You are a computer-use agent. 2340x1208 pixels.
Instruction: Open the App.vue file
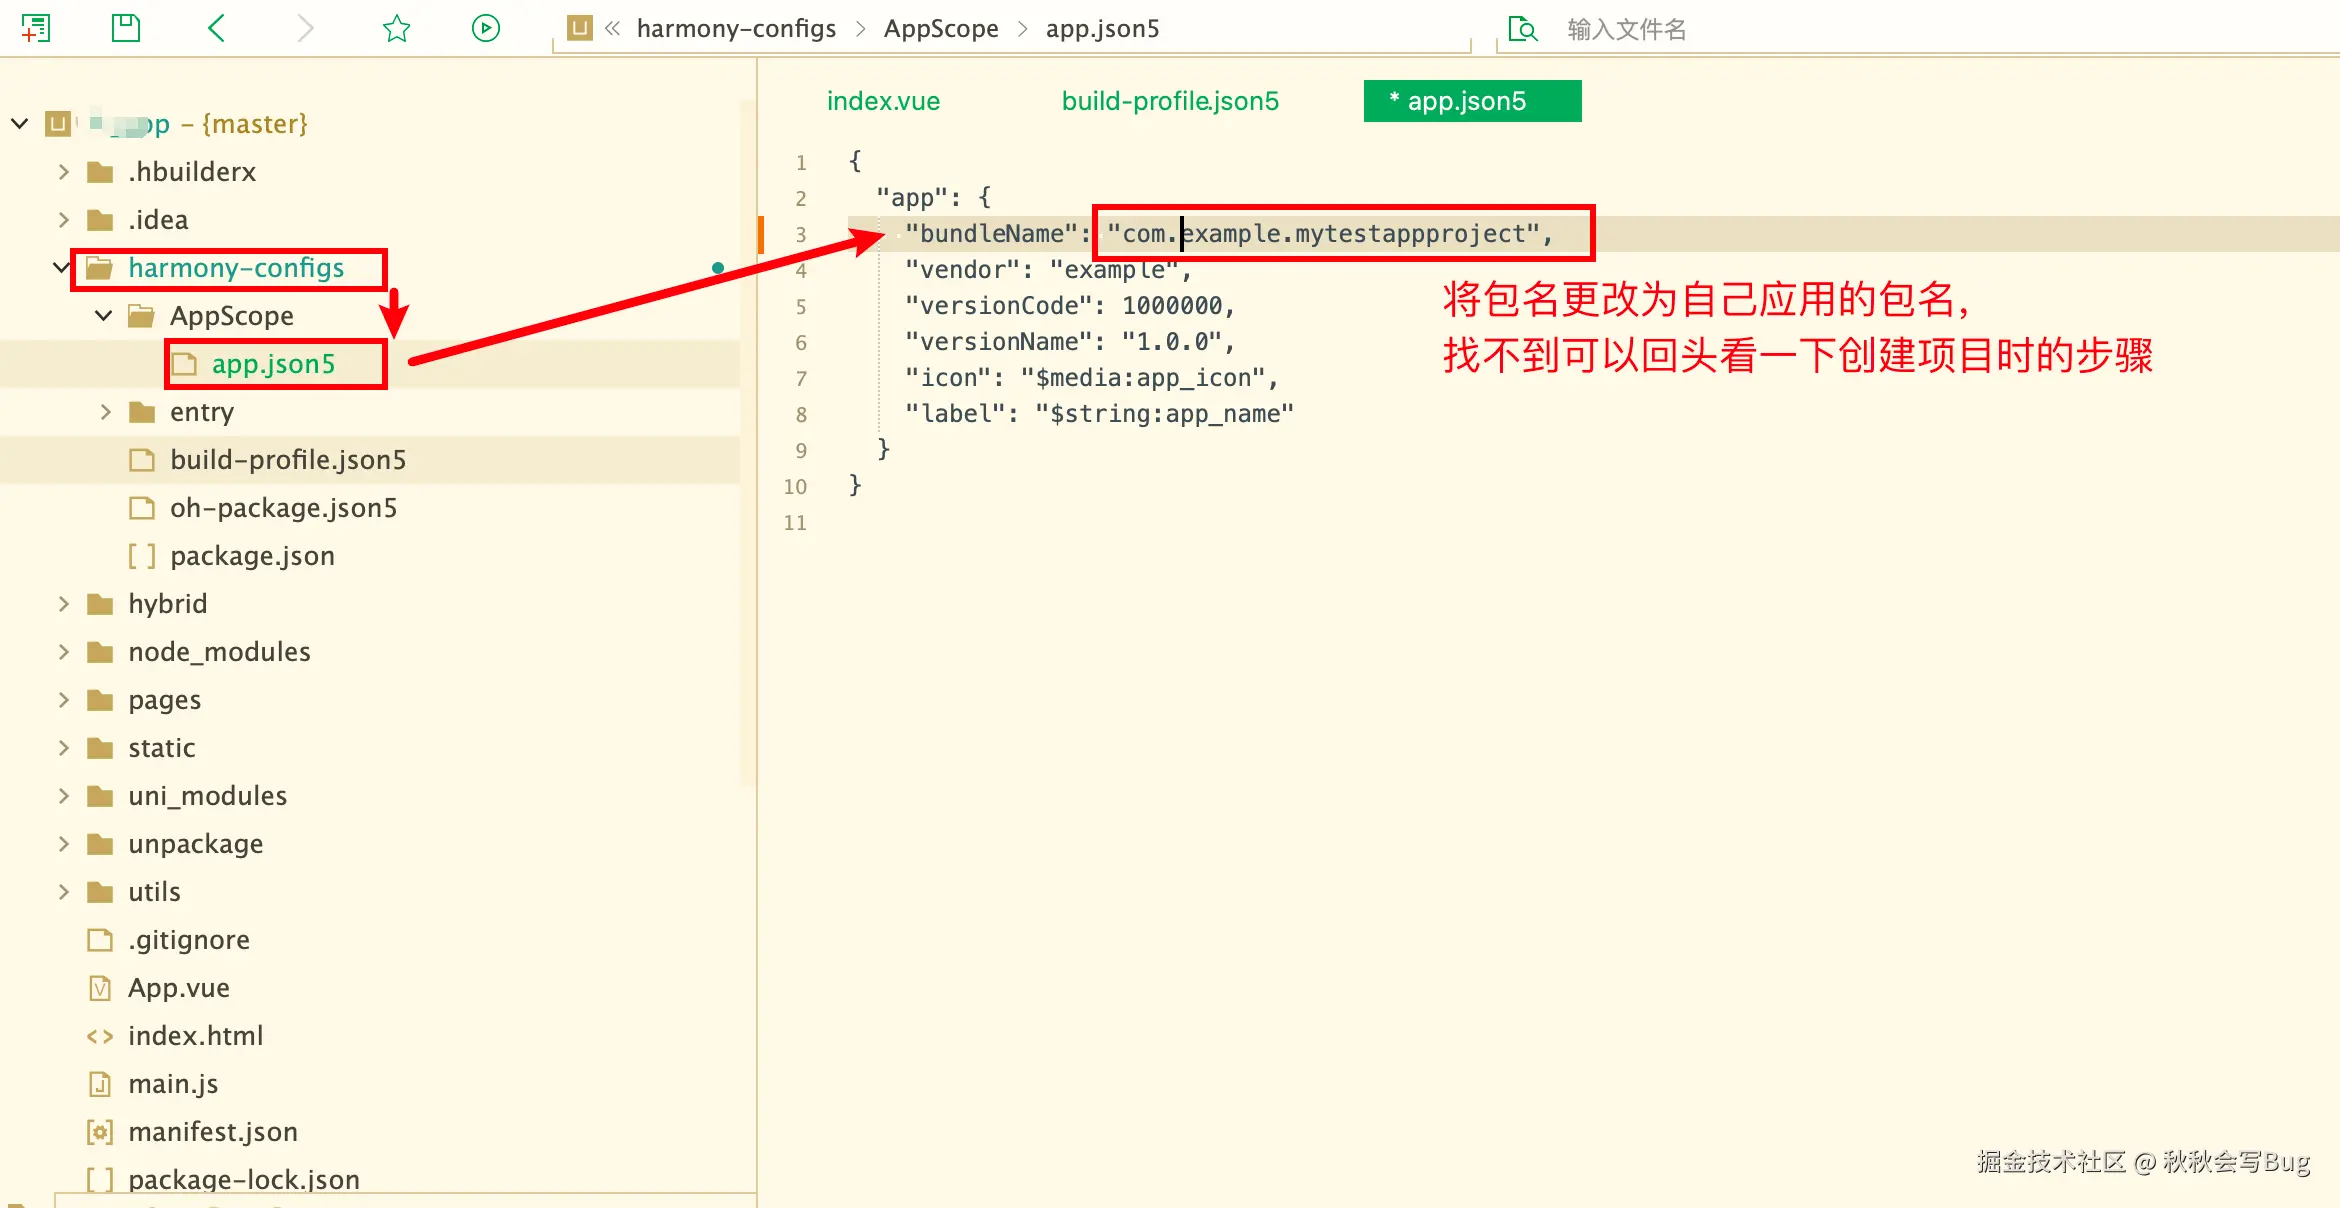[178, 988]
